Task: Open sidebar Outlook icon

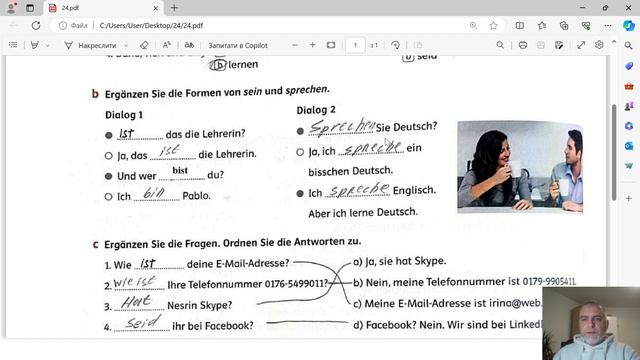Action: [x=629, y=146]
